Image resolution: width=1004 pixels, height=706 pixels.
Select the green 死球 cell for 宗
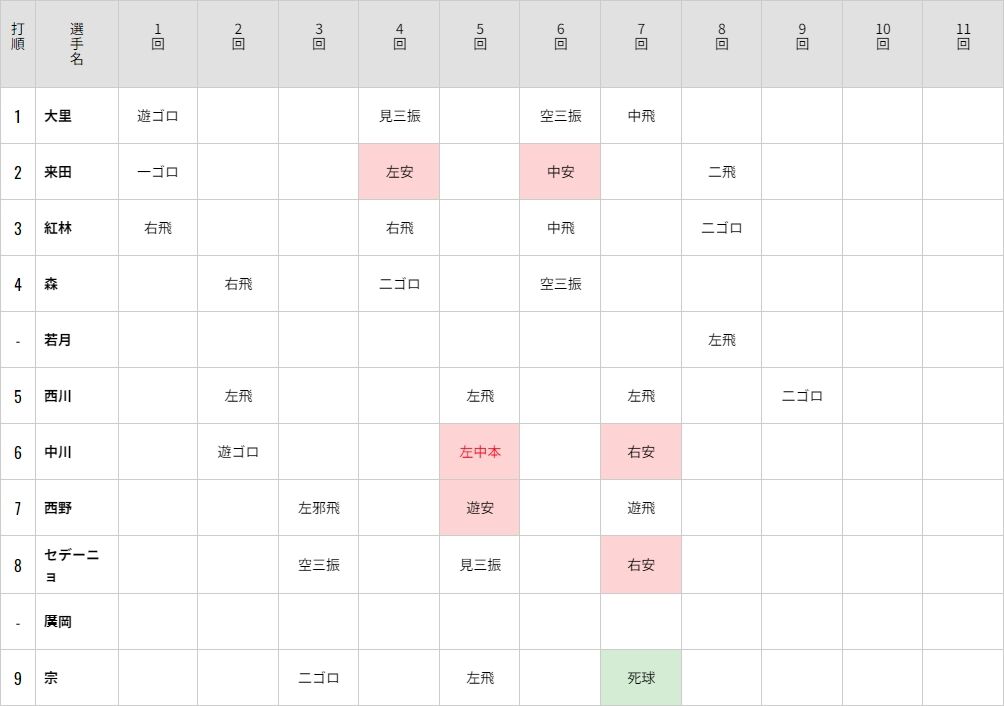point(641,678)
